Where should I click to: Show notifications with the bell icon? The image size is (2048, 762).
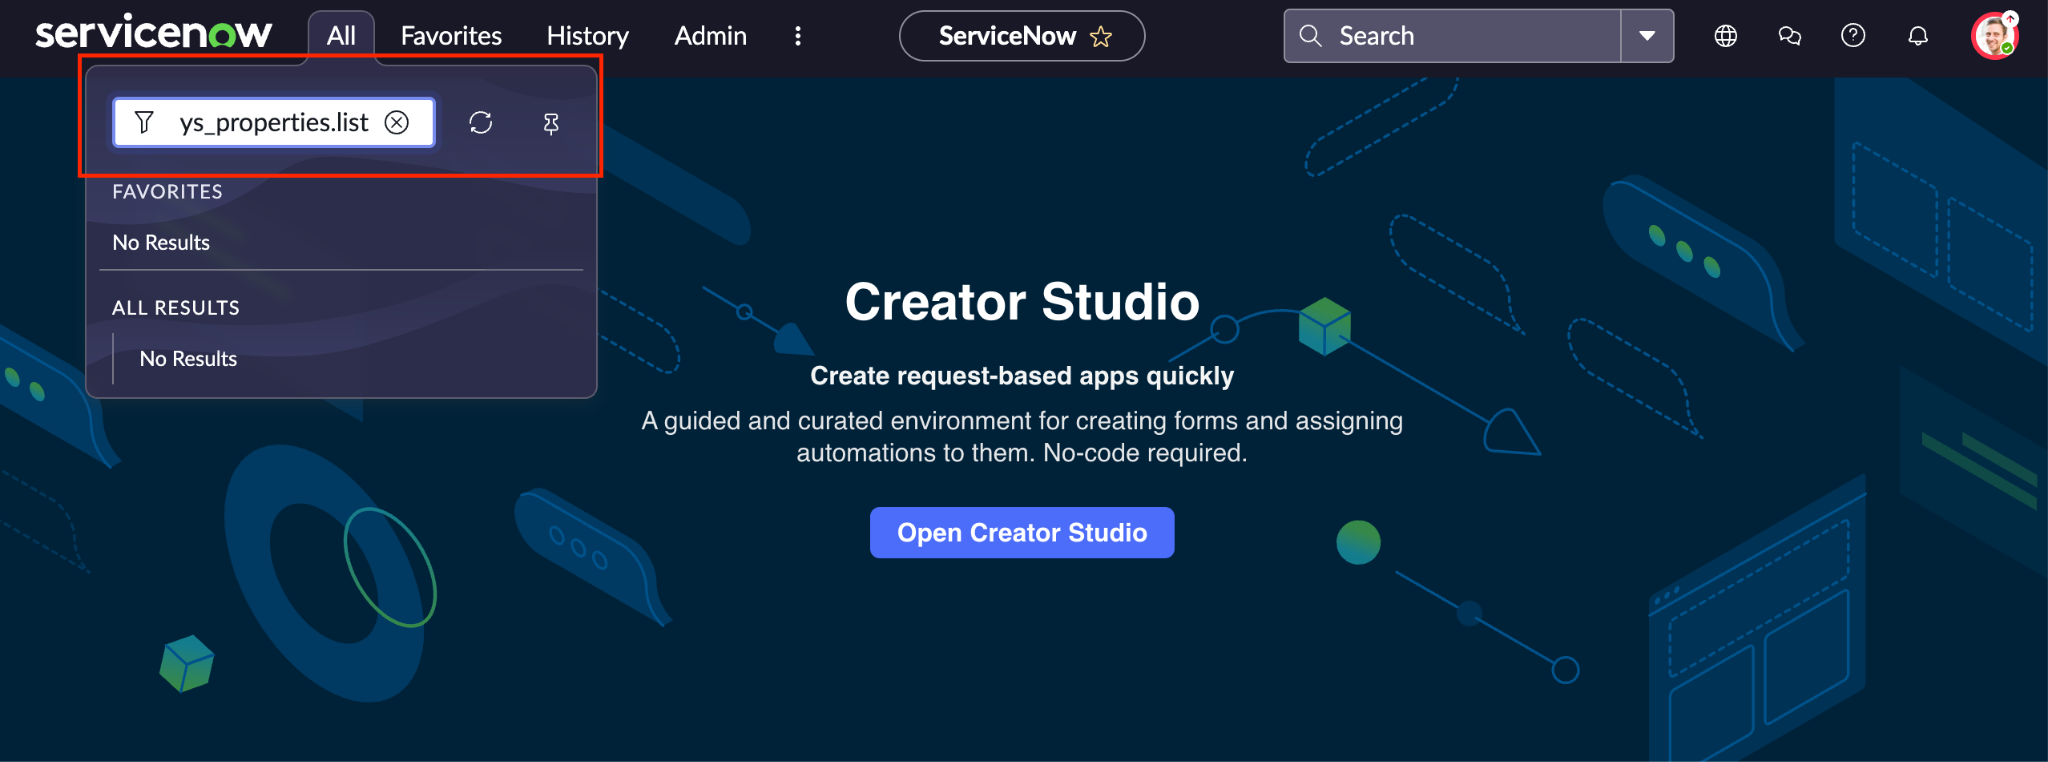click(x=1917, y=36)
